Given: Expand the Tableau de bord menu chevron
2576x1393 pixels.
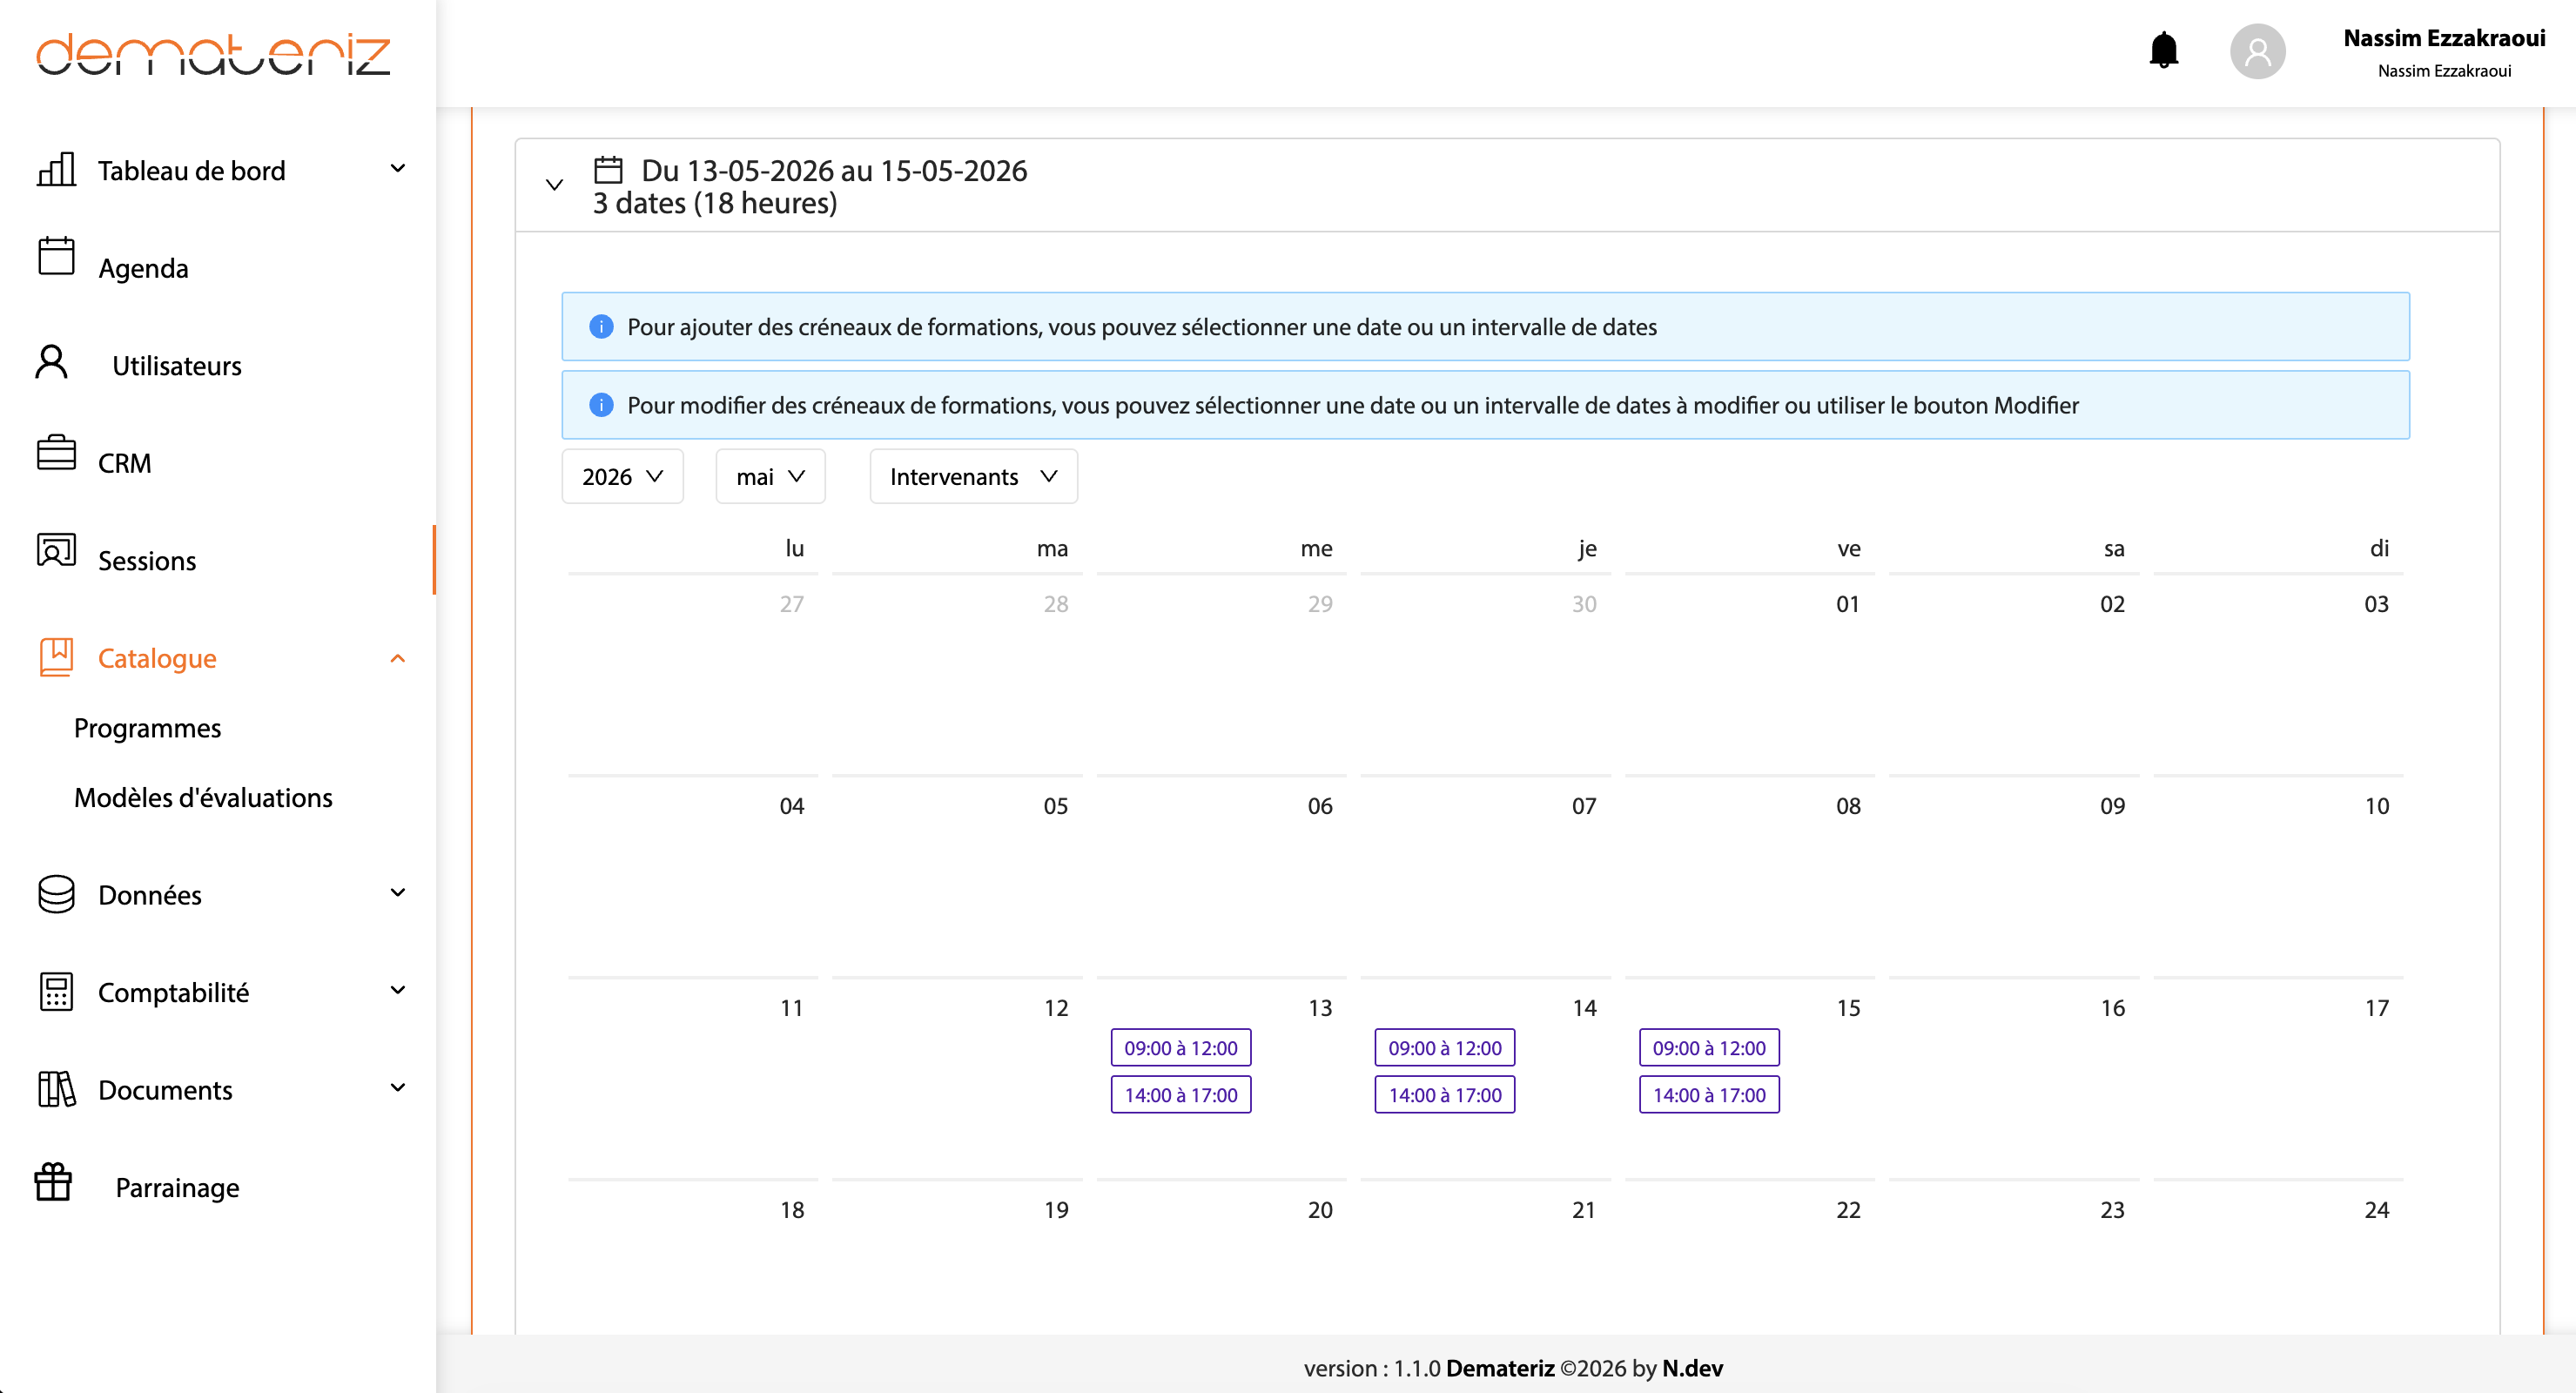Looking at the screenshot, I should (398, 169).
